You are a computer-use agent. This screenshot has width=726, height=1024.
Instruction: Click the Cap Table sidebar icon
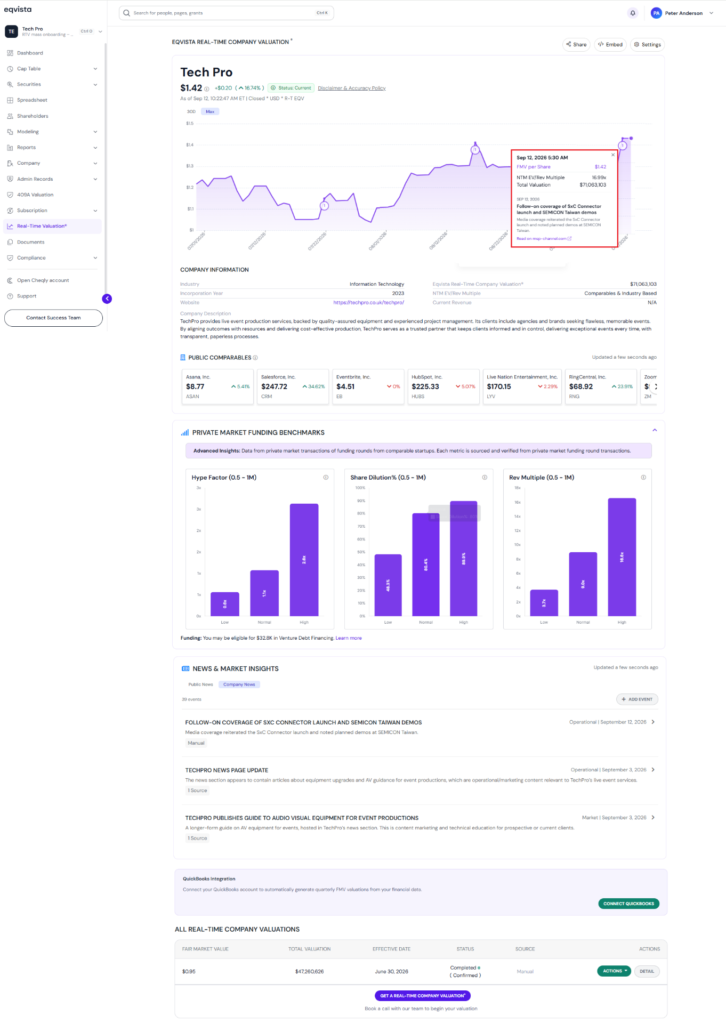tap(10, 69)
